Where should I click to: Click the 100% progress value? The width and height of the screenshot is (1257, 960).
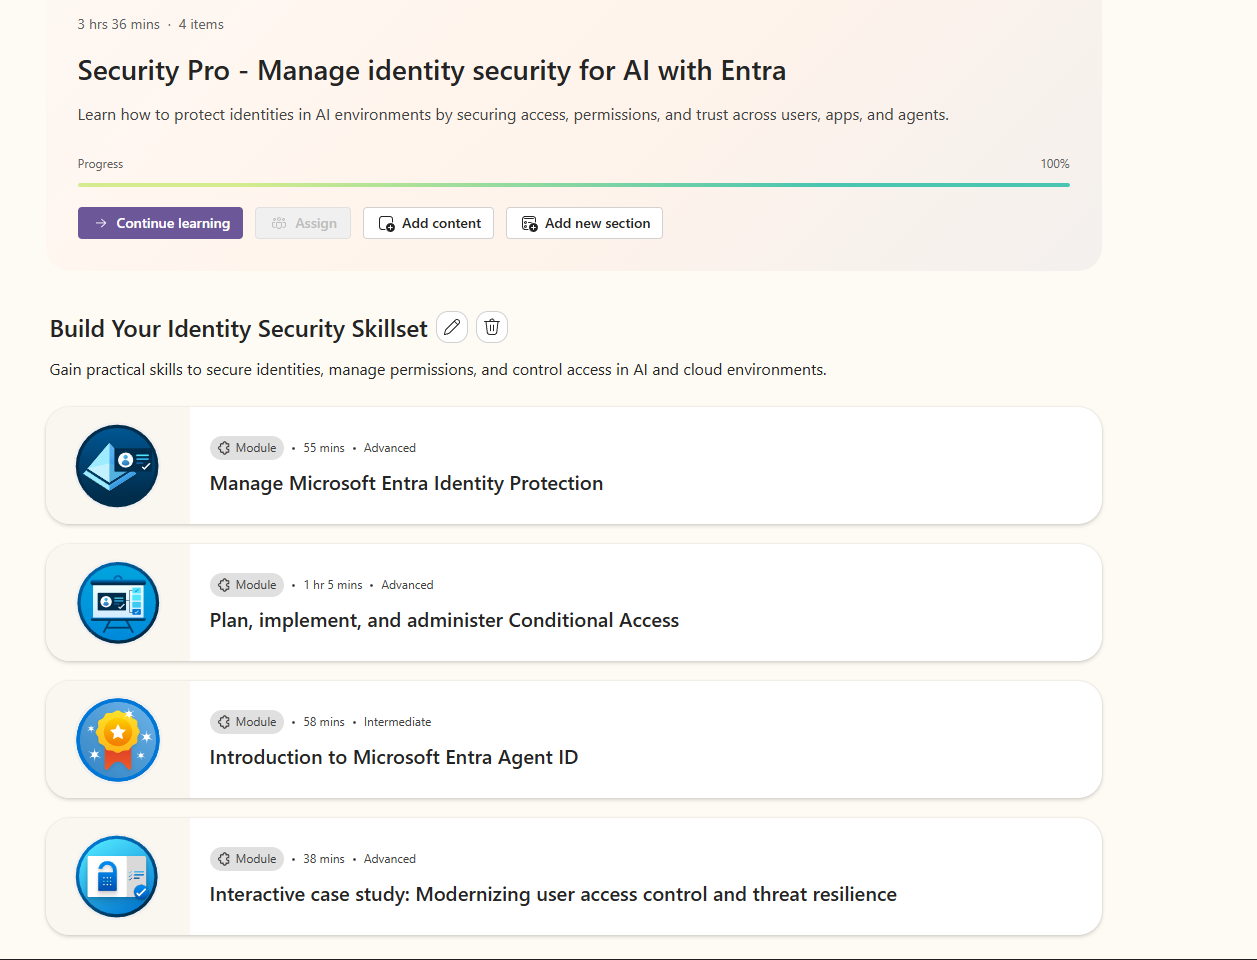1055,164
